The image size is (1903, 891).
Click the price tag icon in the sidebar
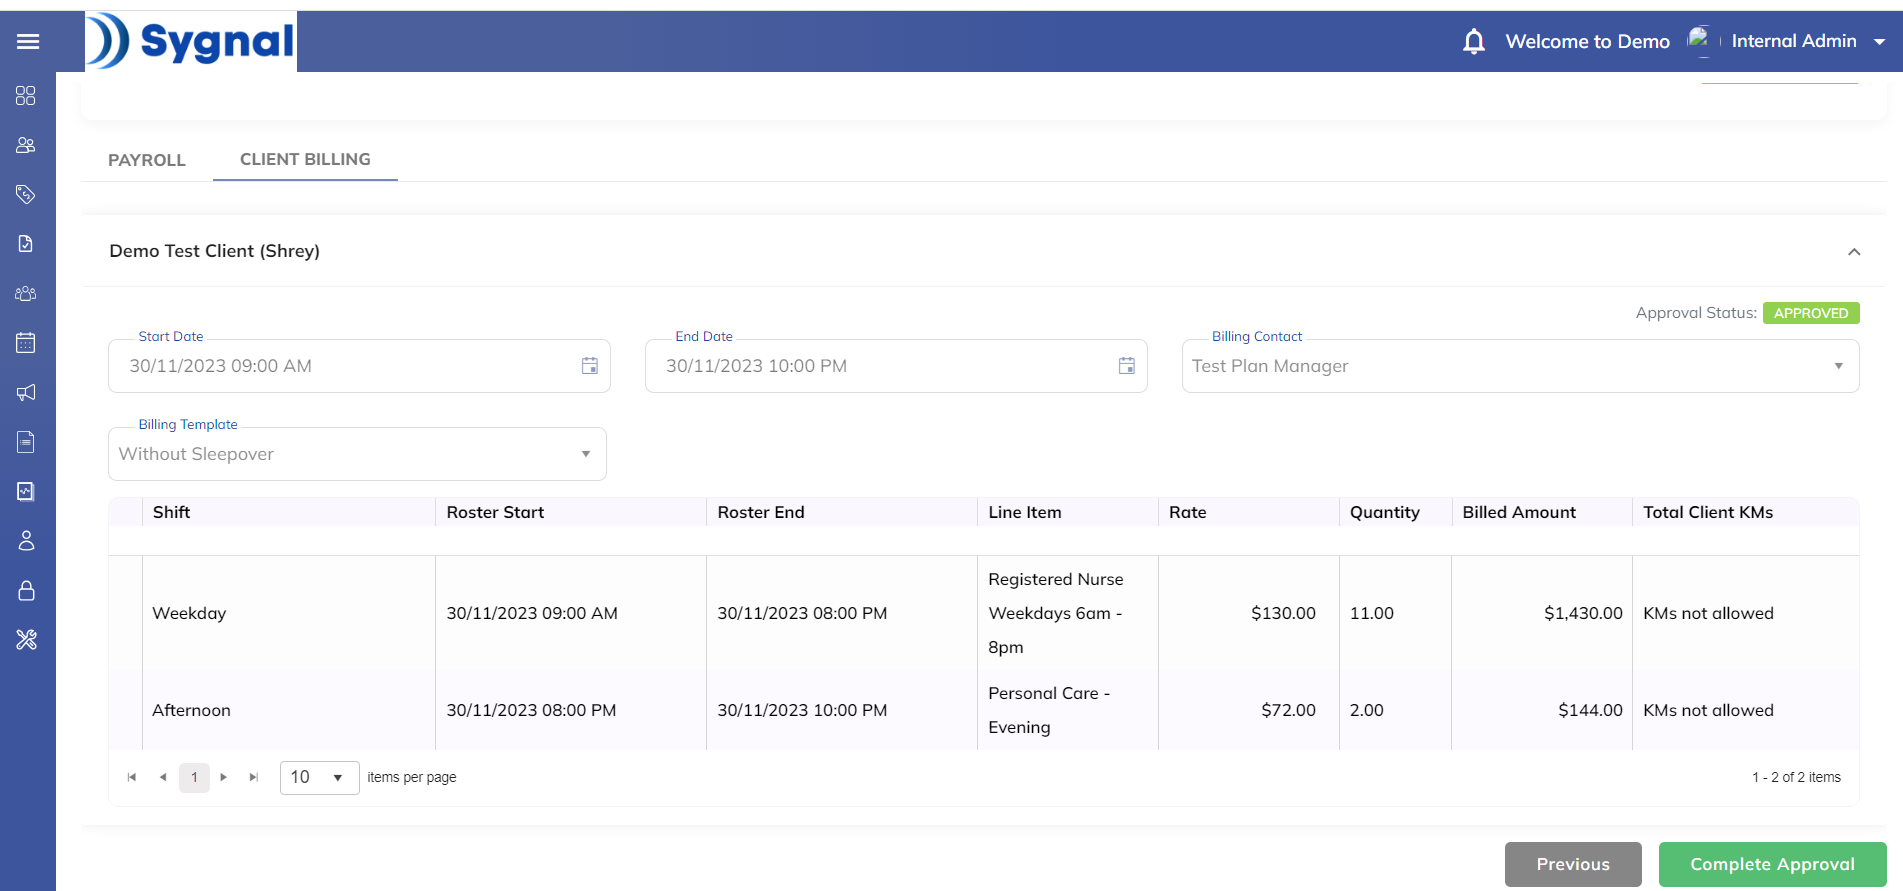point(26,194)
